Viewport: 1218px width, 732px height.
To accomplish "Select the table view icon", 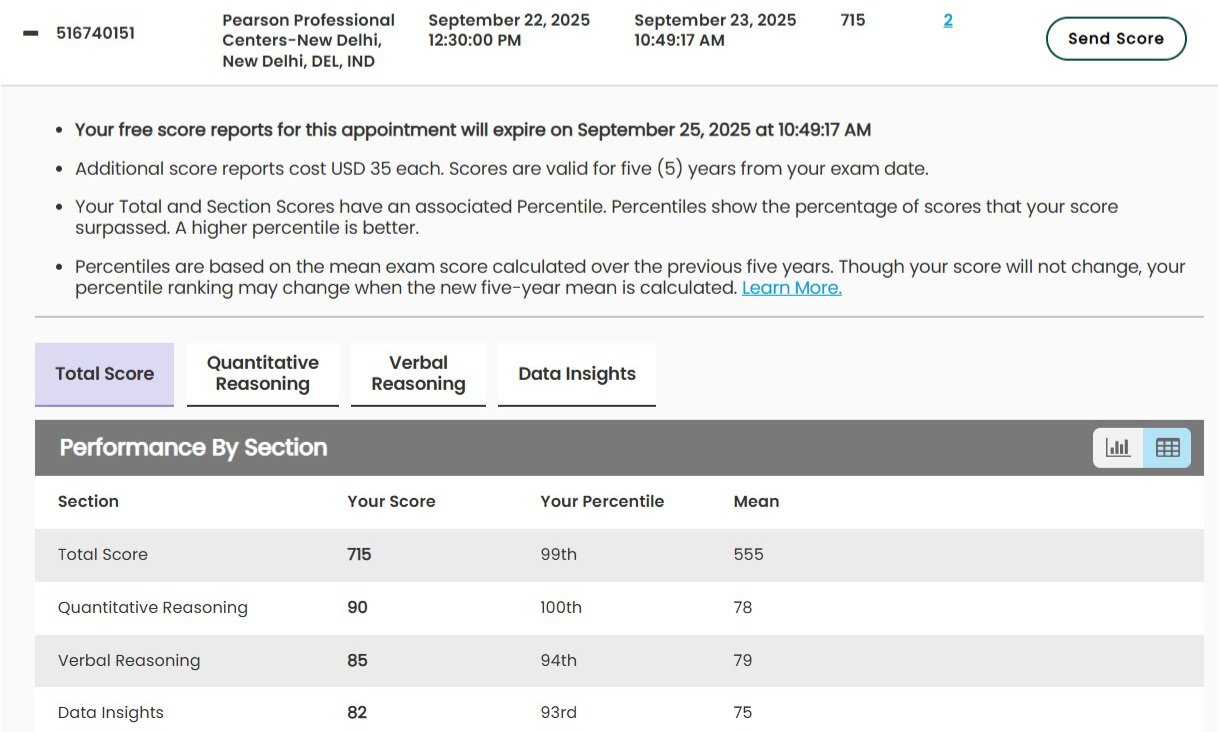I will coord(1167,448).
